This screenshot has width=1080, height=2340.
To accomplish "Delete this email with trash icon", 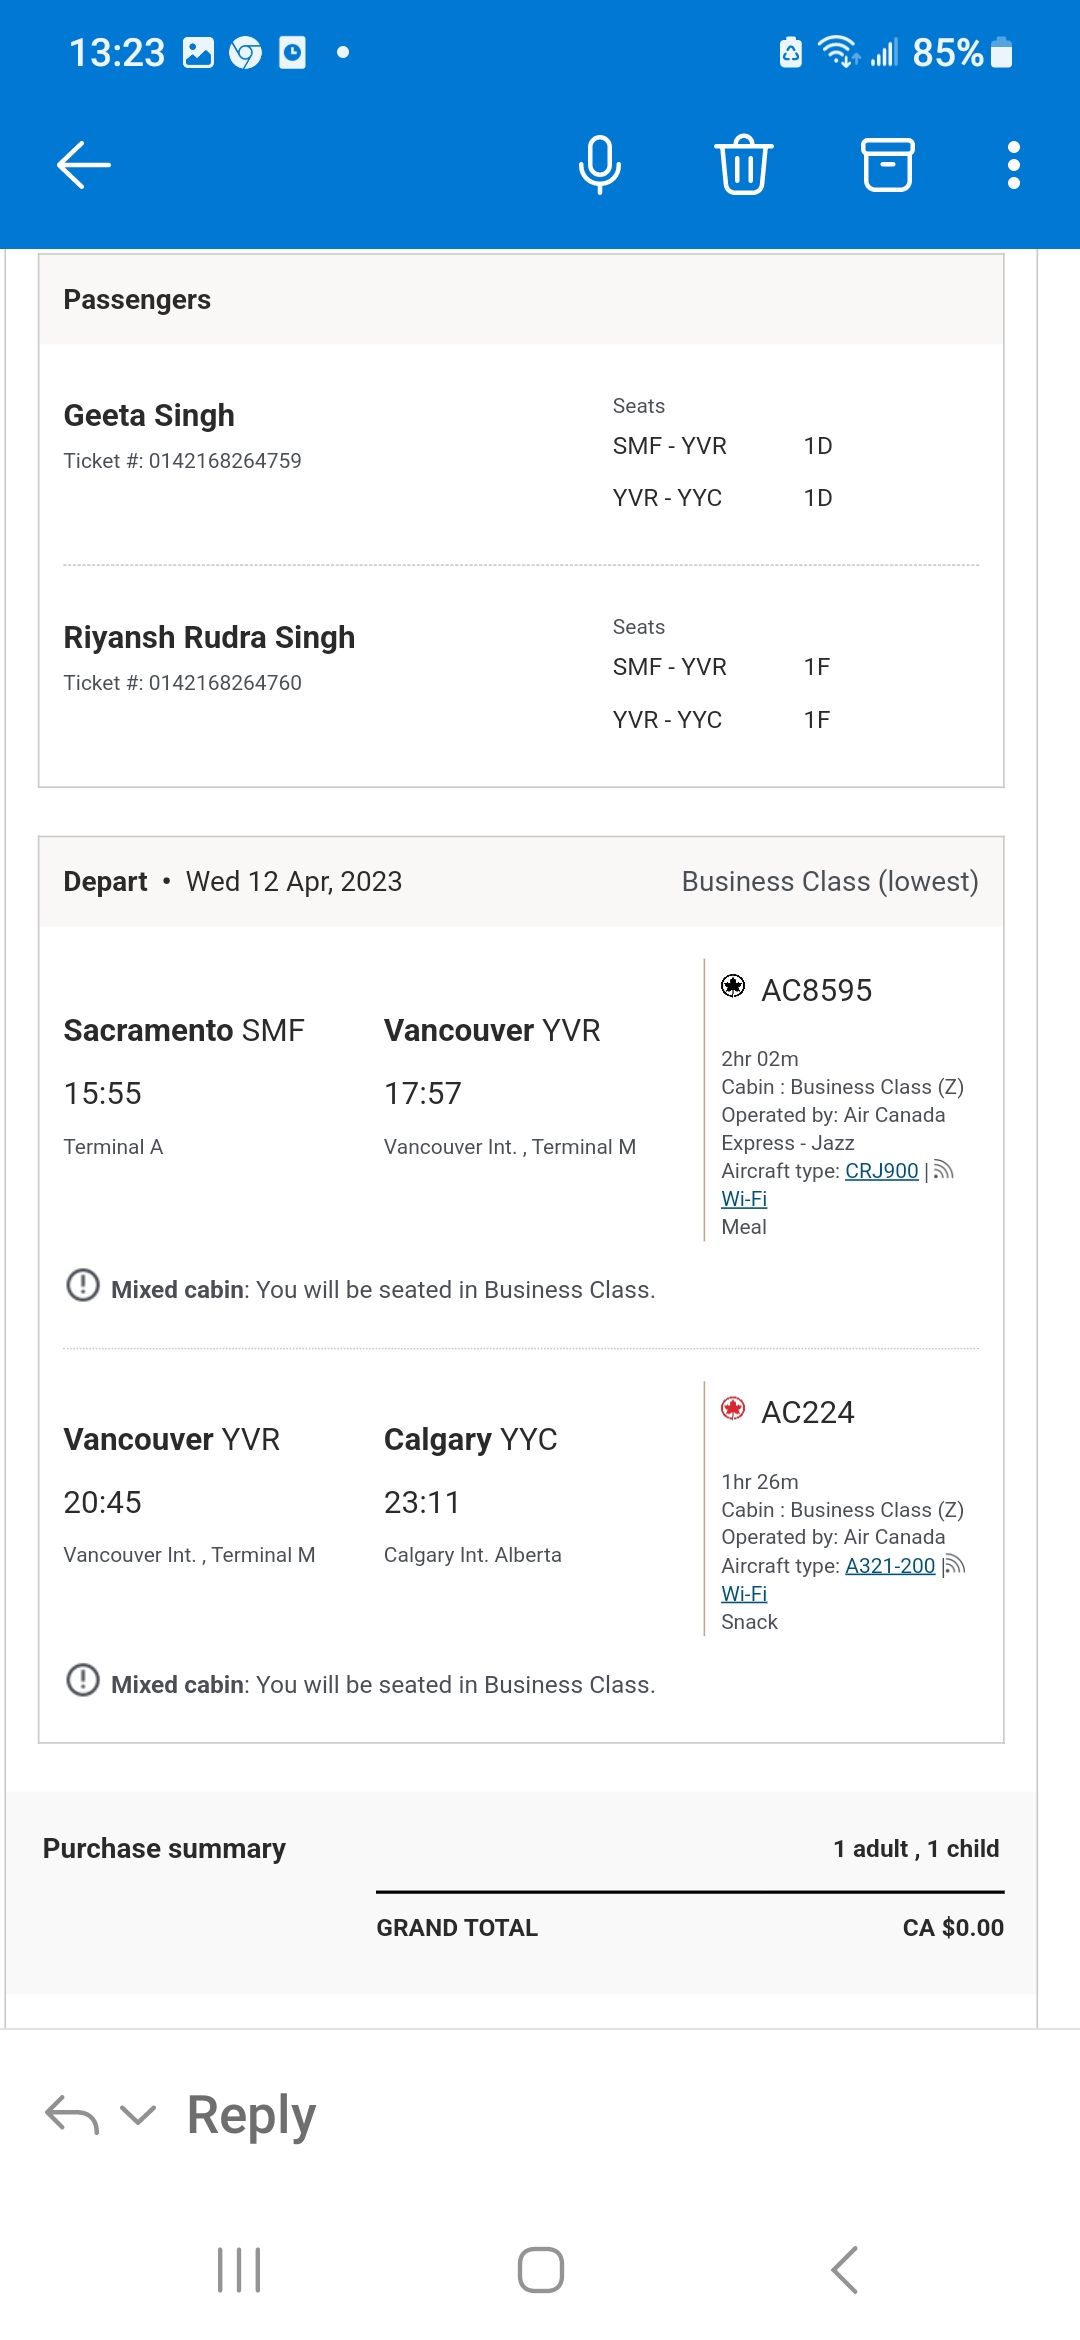I will [x=744, y=165].
